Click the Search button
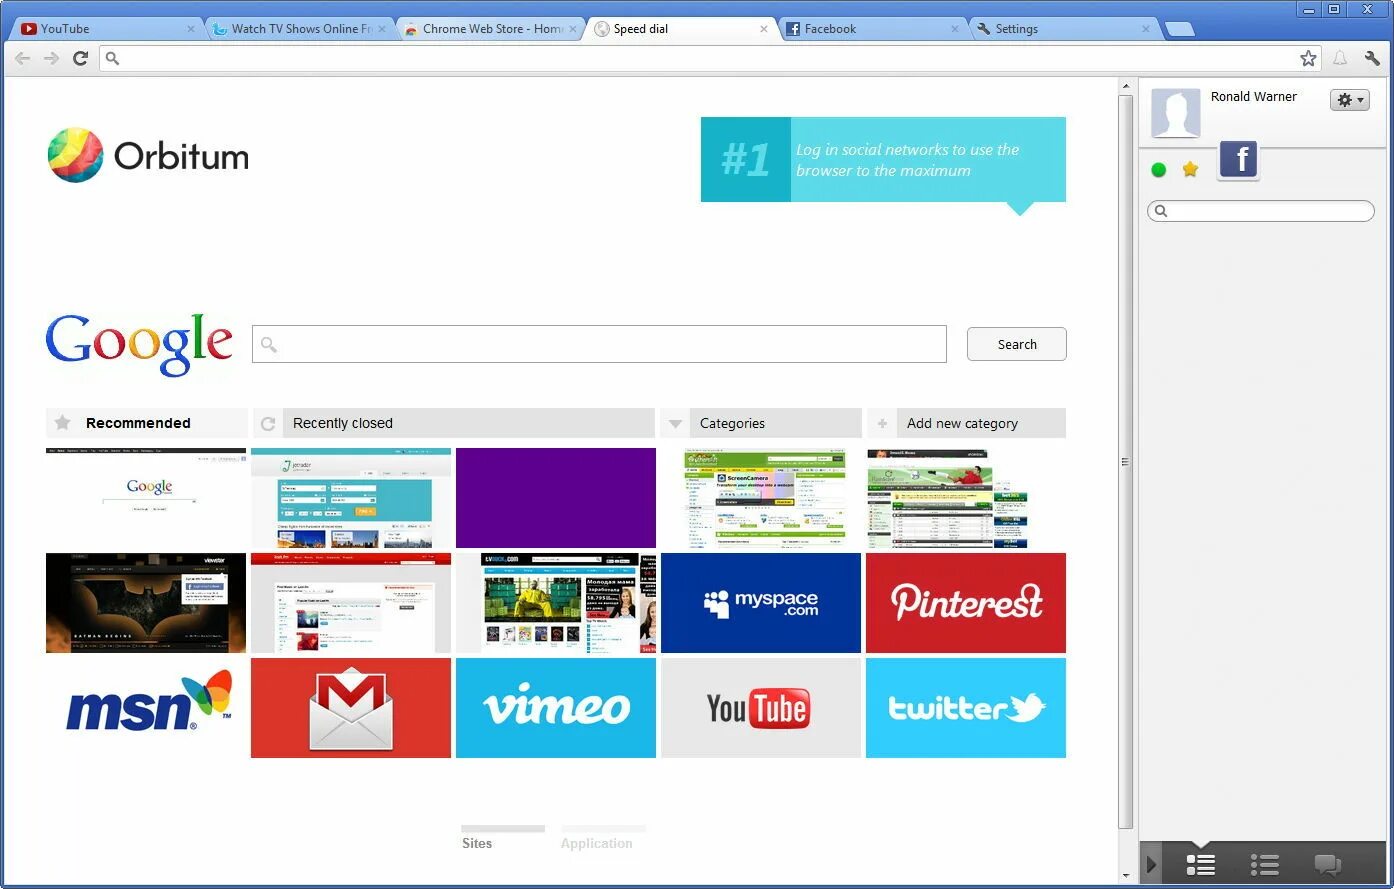Image resolution: width=1394 pixels, height=889 pixels. pyautogui.click(x=1017, y=344)
